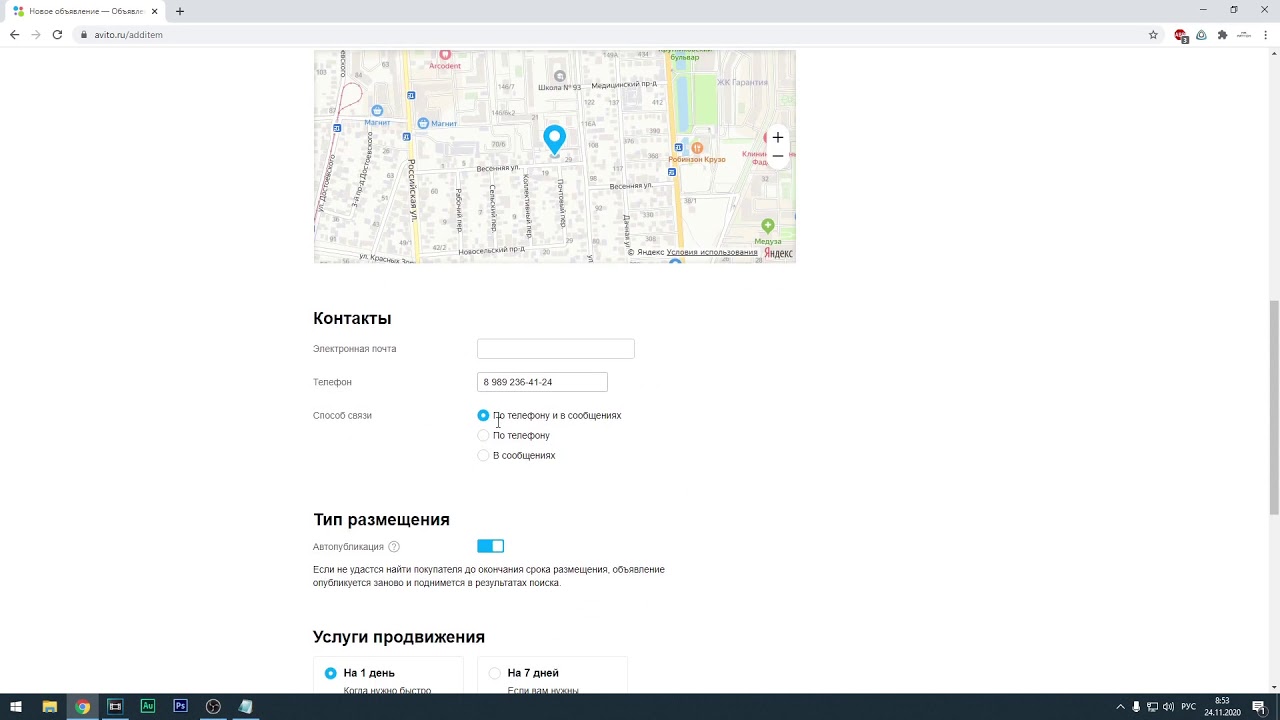Click the microphone tray icon

point(1136,707)
